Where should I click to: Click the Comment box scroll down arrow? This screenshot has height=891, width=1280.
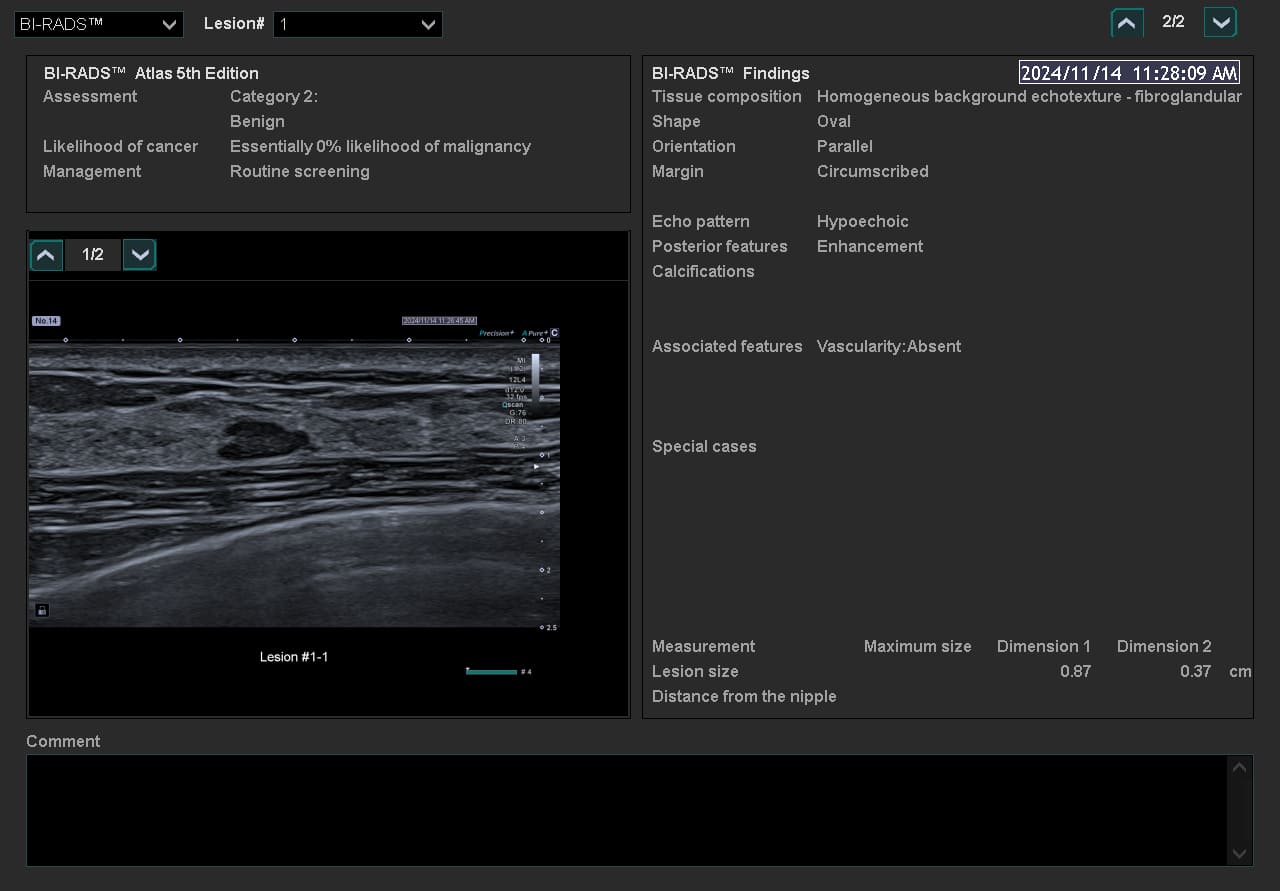coord(1239,853)
